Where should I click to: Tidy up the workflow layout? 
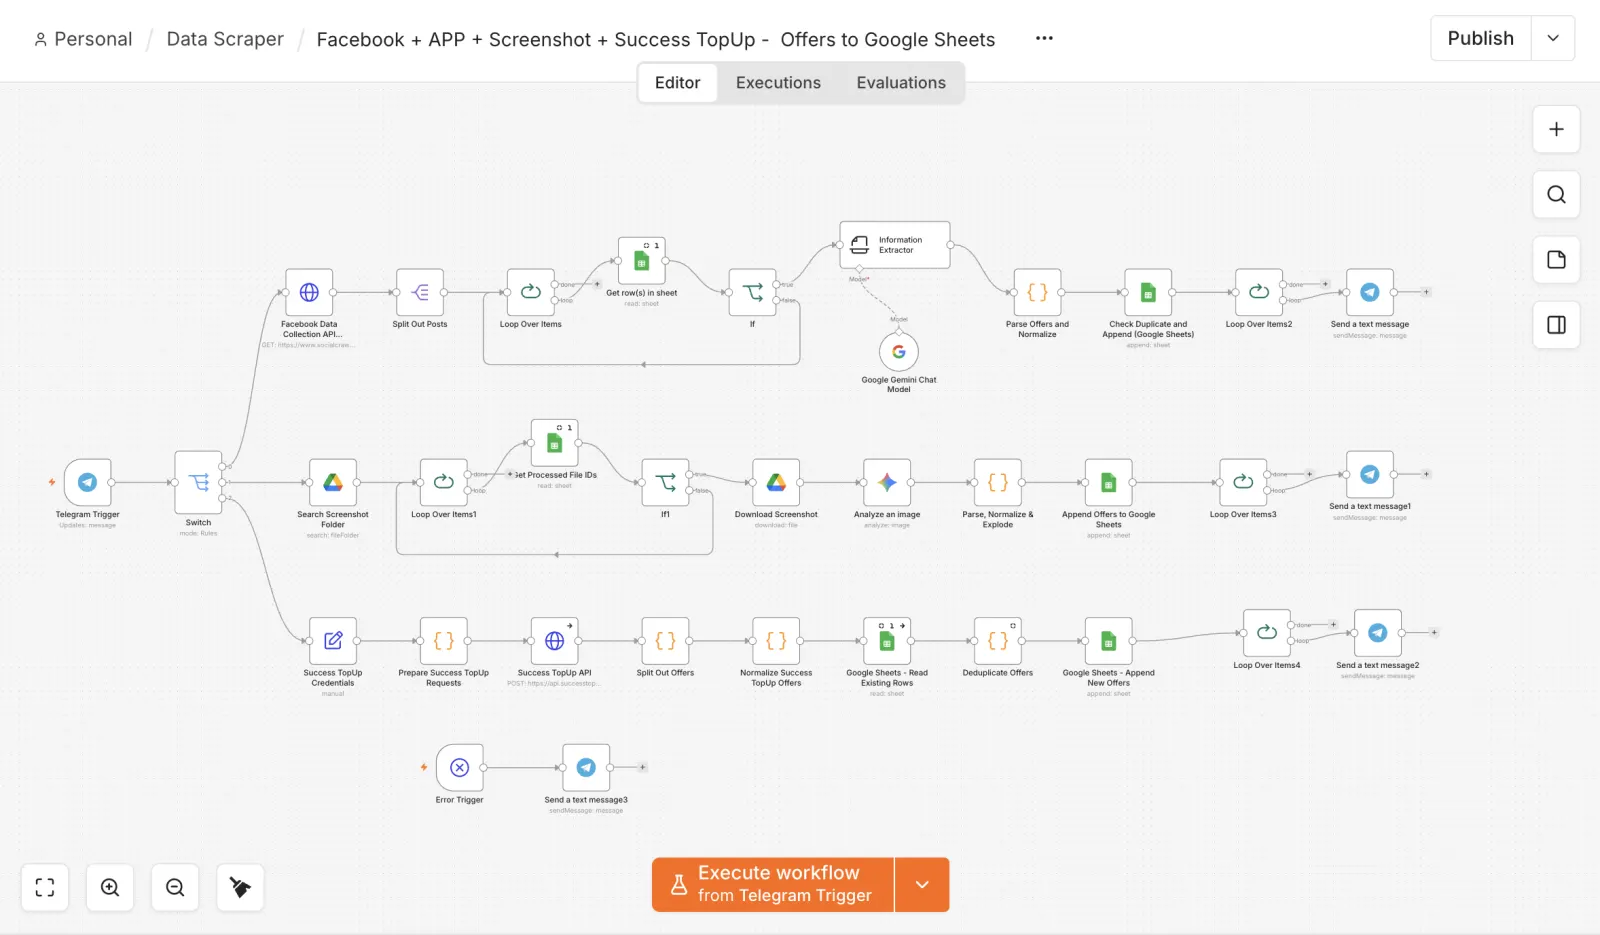240,887
